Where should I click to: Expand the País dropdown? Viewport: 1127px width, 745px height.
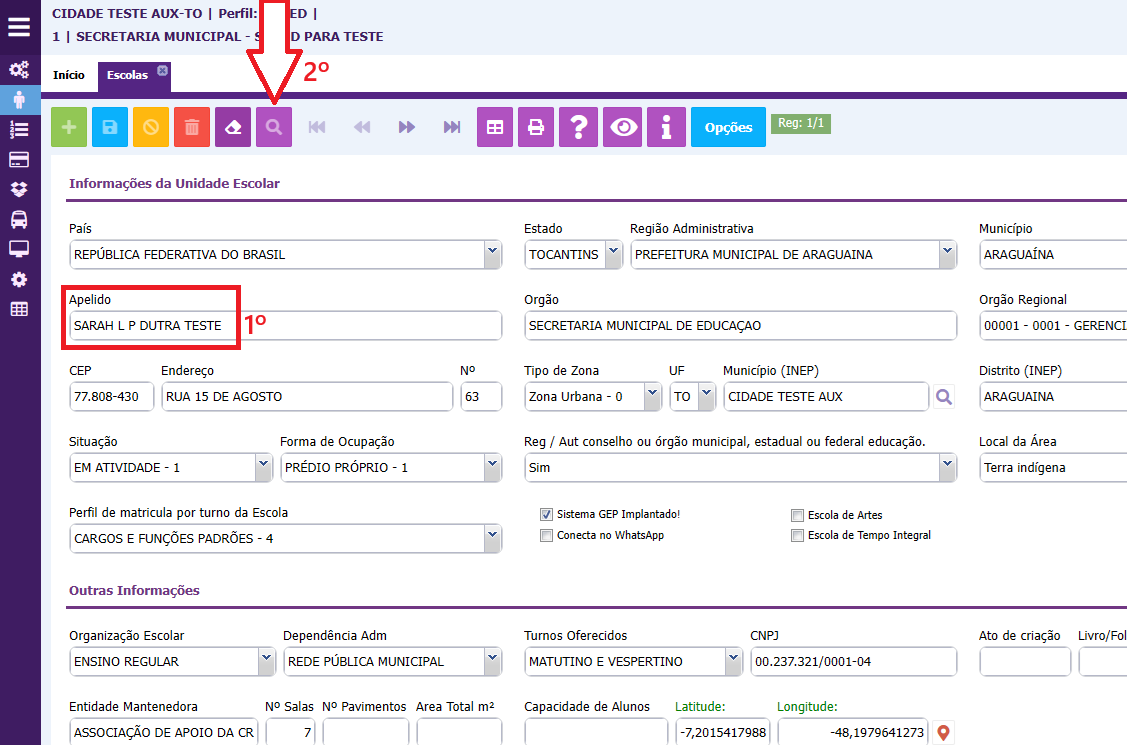tap(492, 254)
